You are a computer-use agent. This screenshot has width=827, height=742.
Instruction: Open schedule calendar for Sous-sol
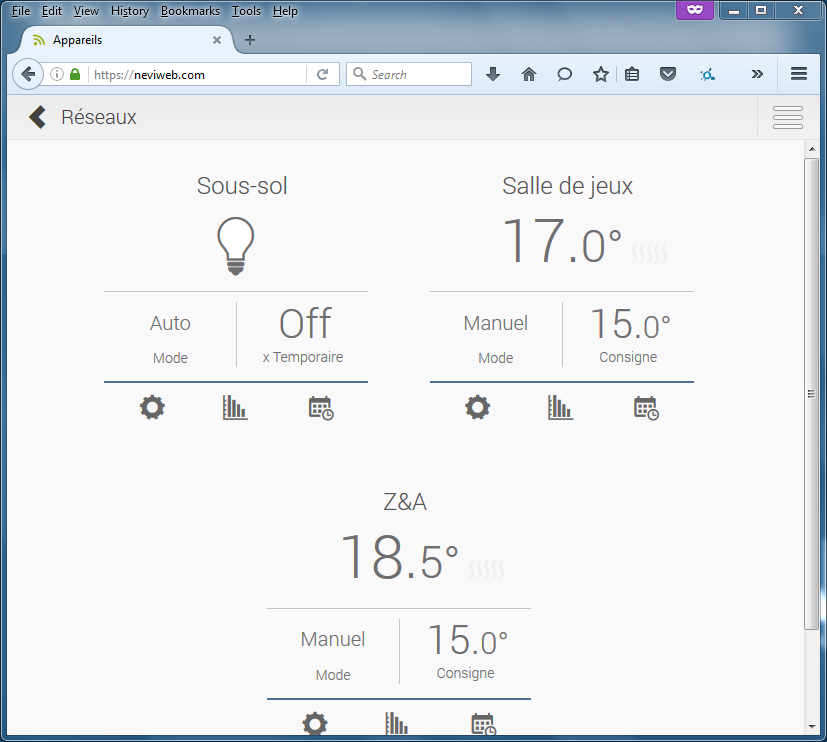pyautogui.click(x=320, y=407)
